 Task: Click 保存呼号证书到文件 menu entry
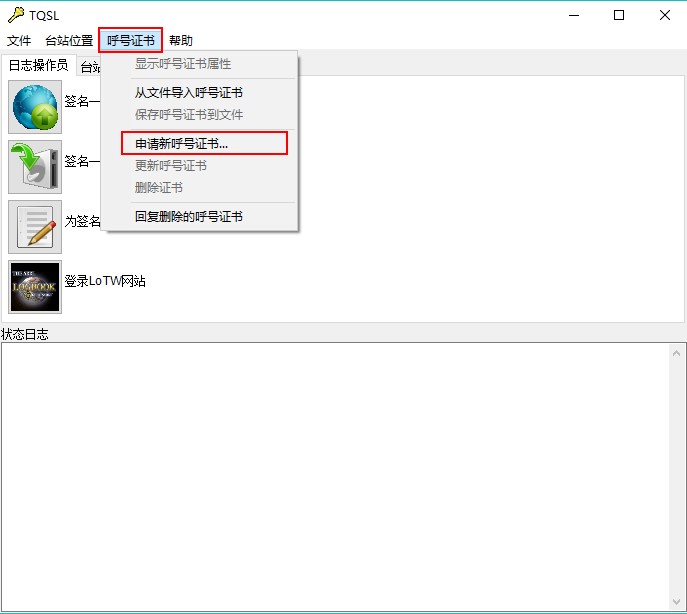[189, 115]
